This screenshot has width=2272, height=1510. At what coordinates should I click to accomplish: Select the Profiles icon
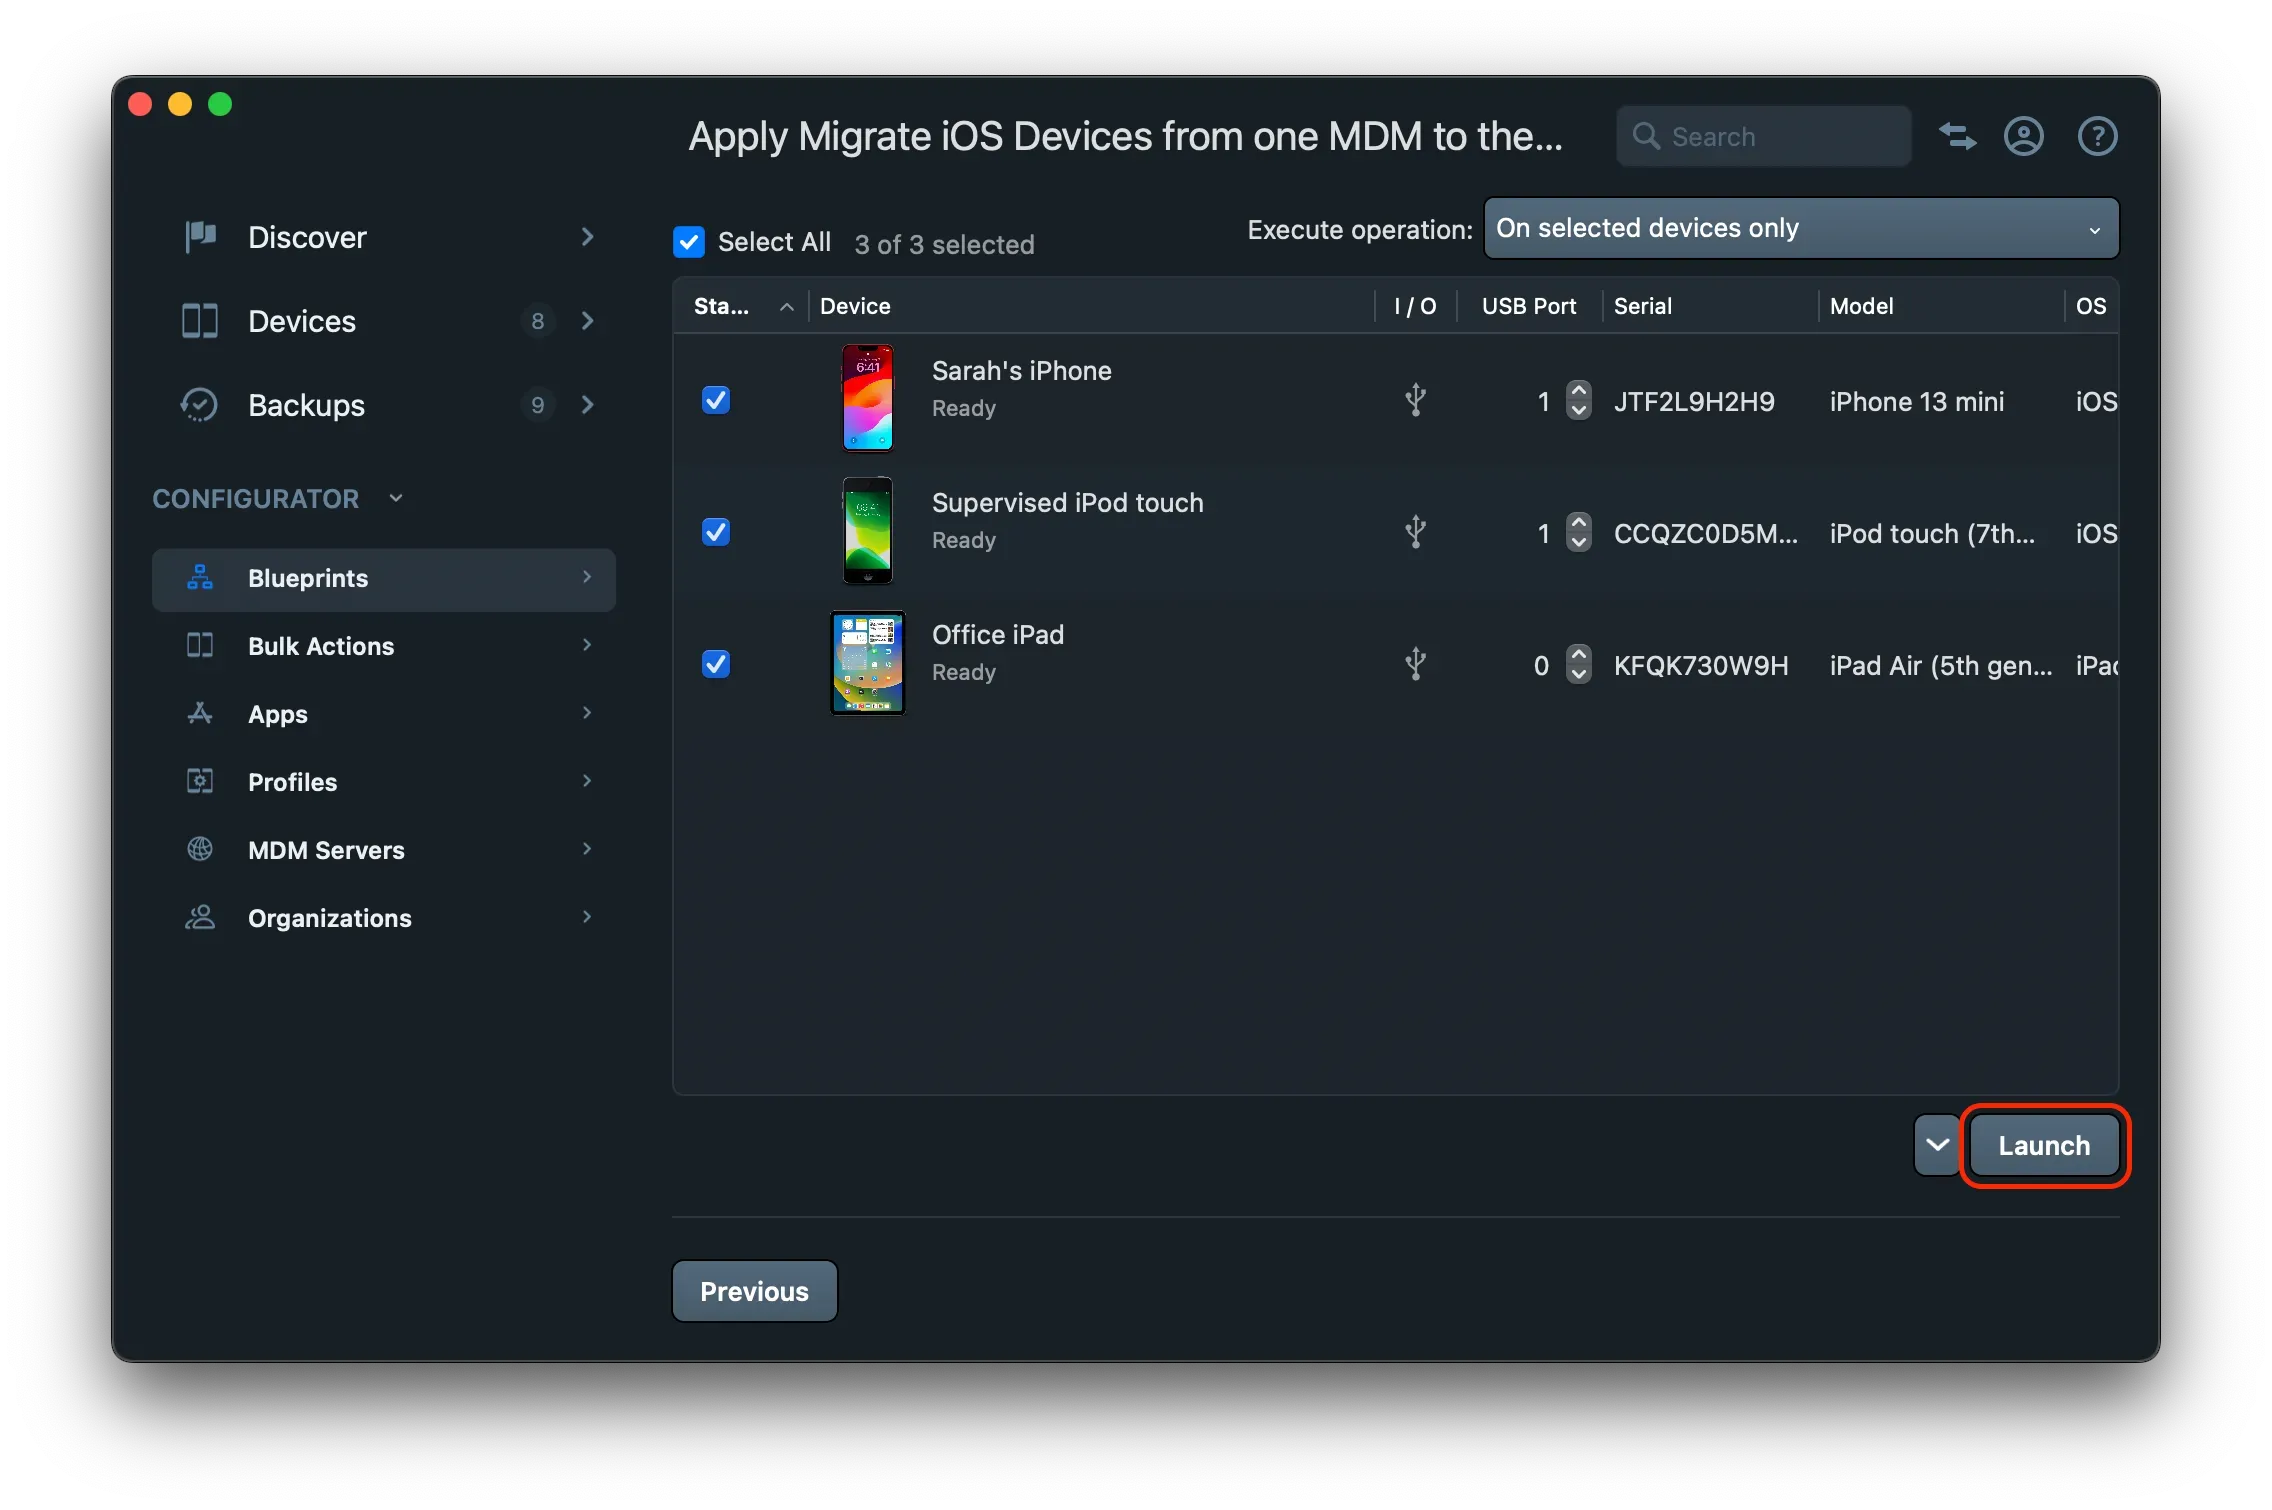coord(199,781)
